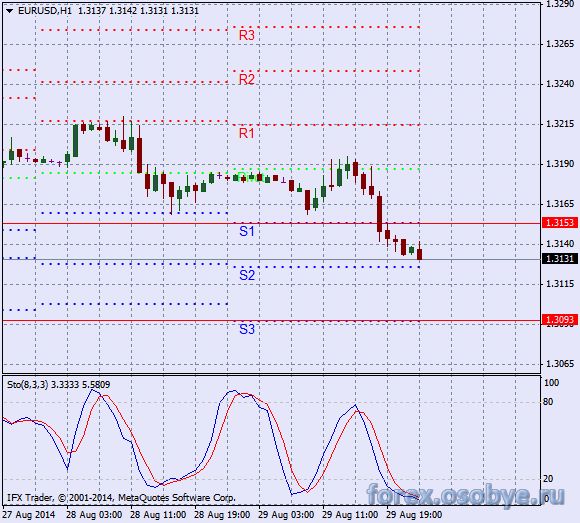This screenshot has height=523, width=580.
Task: Click the stochastic 80 level label
Action: click(x=548, y=402)
